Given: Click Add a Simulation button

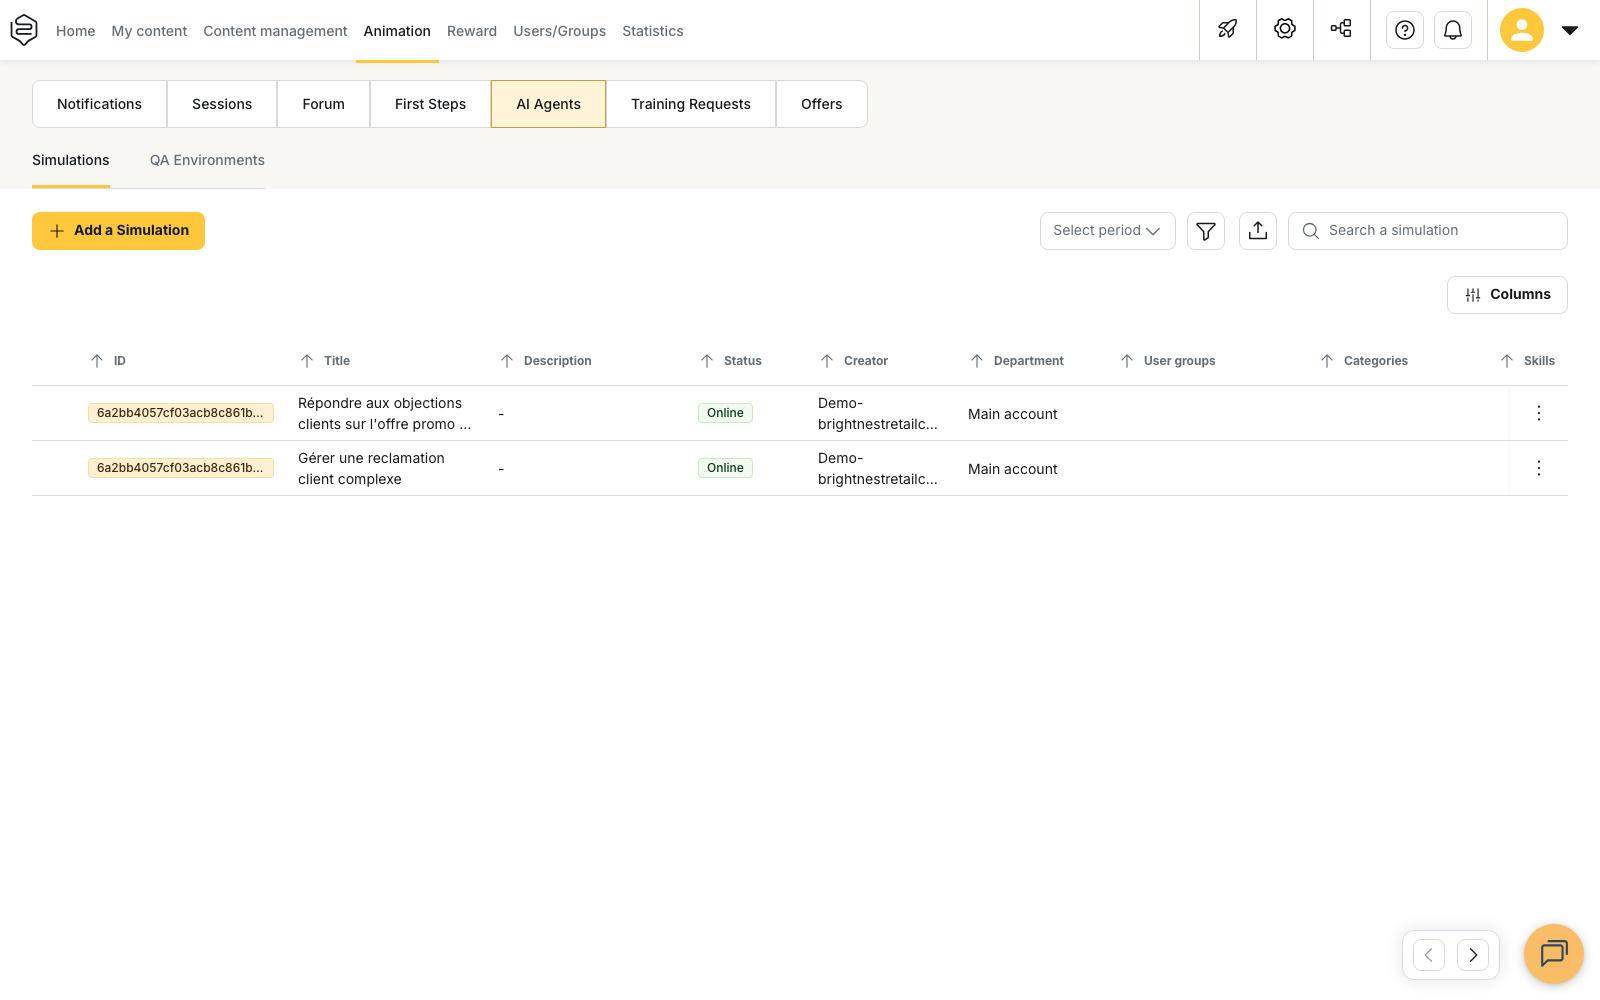Looking at the screenshot, I should (118, 231).
